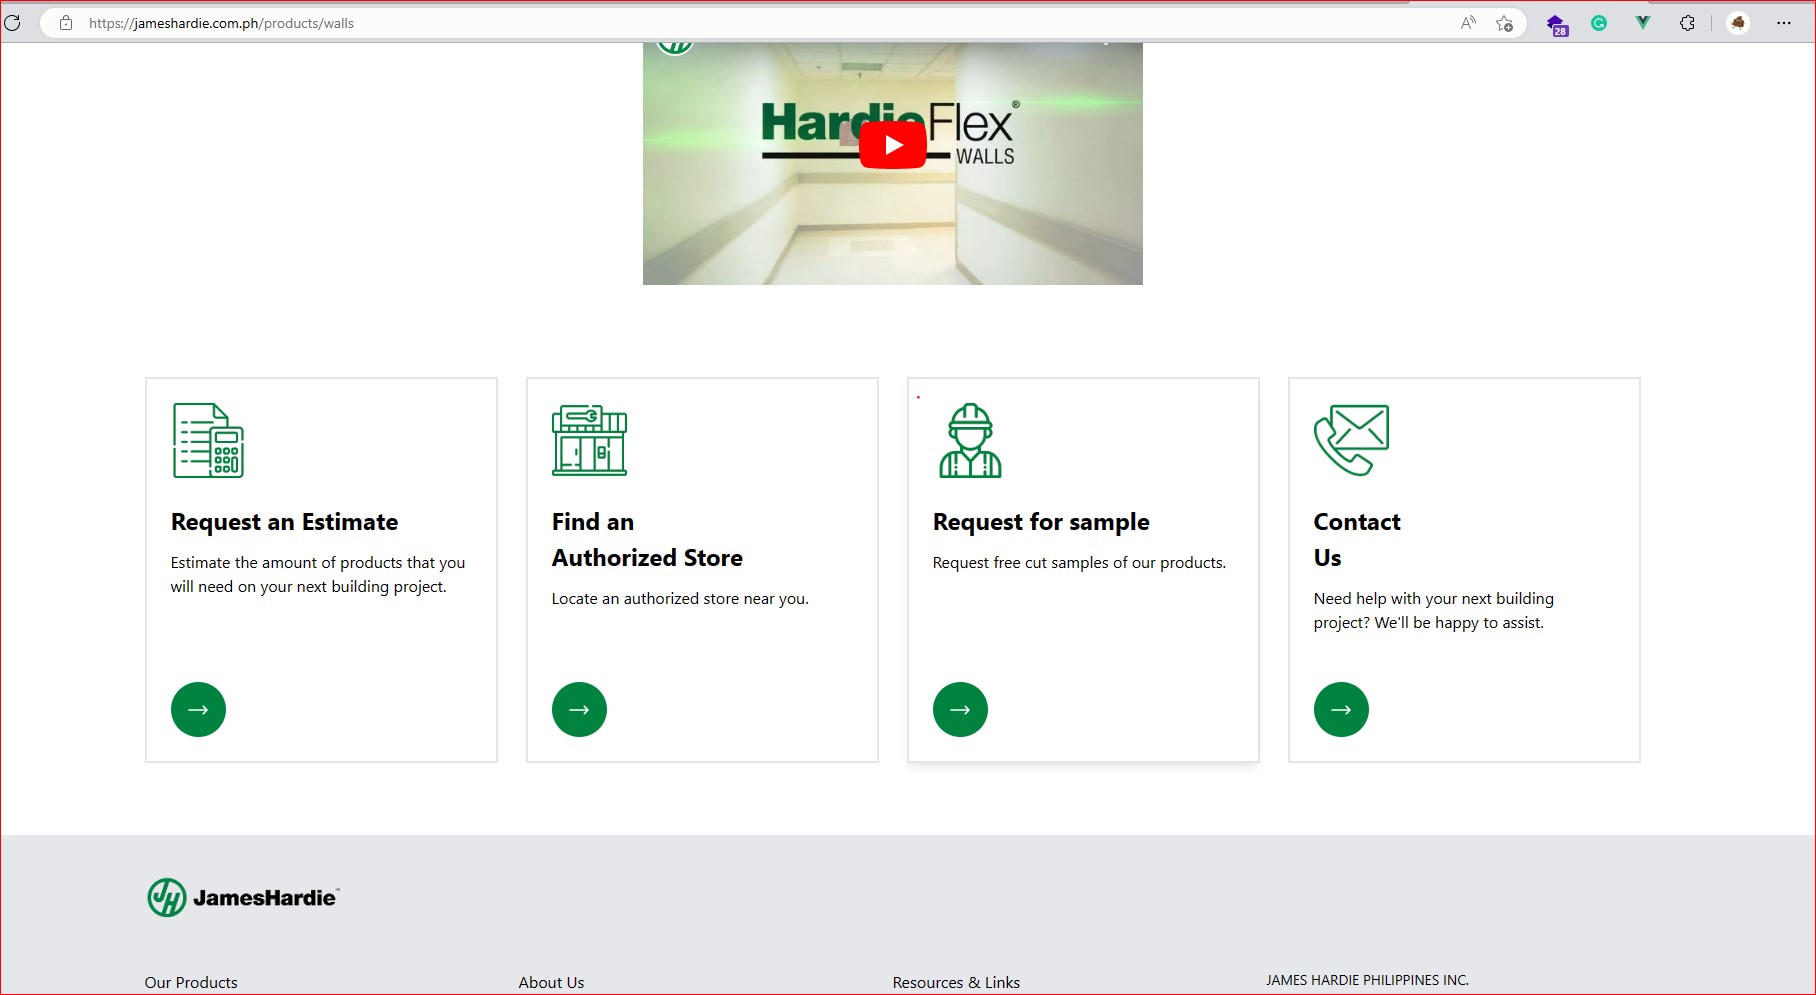Open the Vue devtools extension icon
This screenshot has height=995, width=1816.
point(1642,23)
